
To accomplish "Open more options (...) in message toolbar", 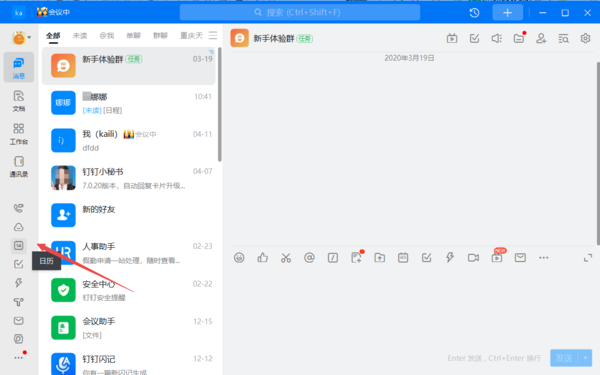I will tap(544, 258).
